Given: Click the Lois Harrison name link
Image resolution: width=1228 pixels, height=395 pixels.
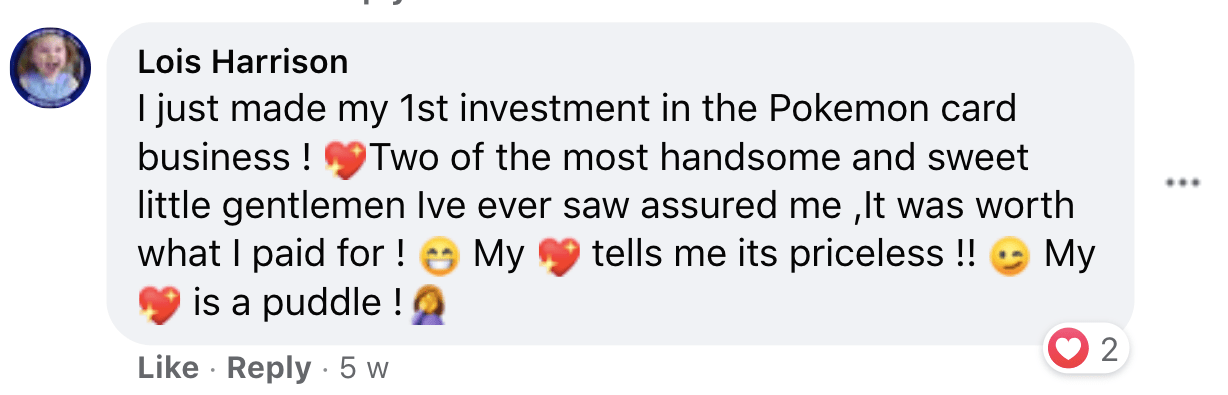Looking at the screenshot, I should pyautogui.click(x=243, y=62).
